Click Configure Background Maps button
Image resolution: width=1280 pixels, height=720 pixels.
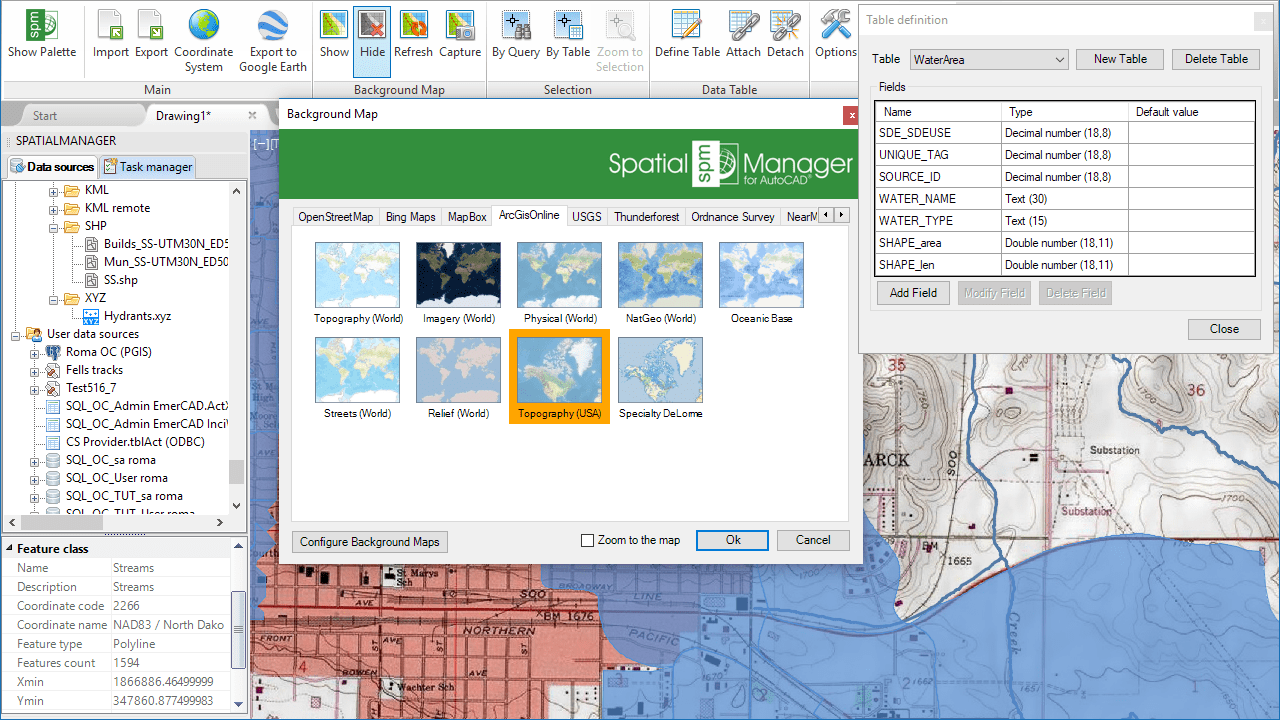[x=370, y=542]
